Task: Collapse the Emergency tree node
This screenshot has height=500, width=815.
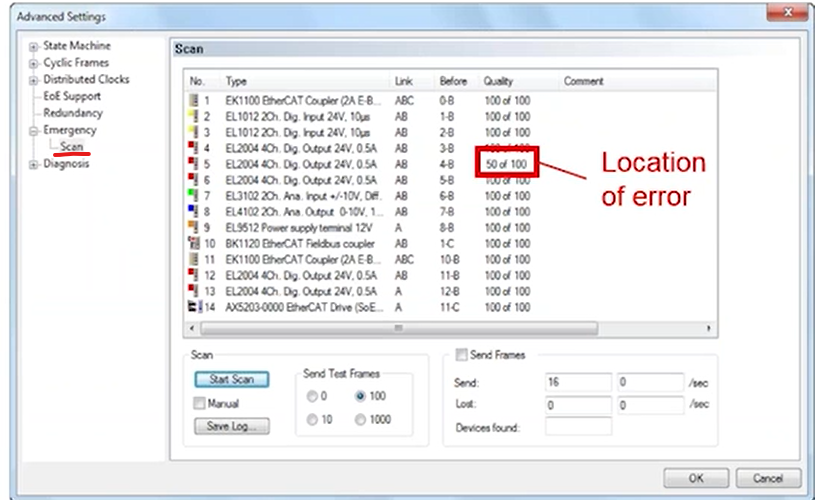Action: point(33,131)
